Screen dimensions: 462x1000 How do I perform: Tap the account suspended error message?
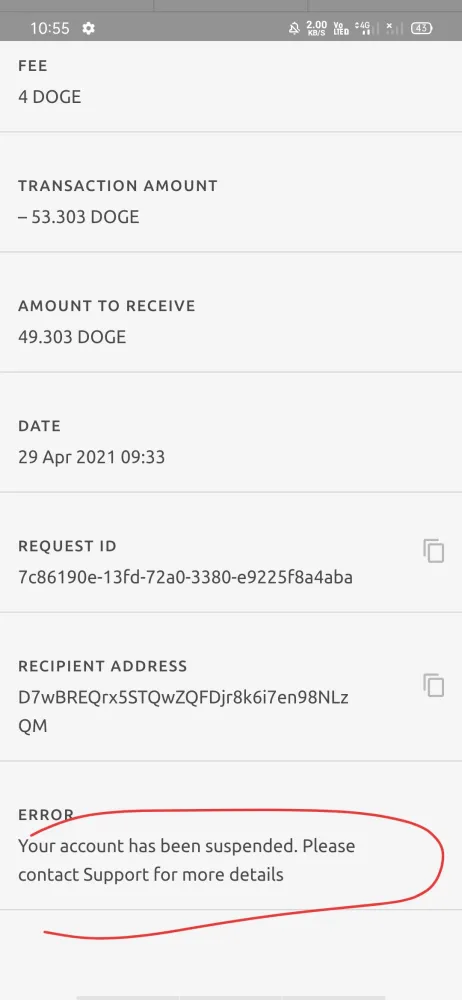click(186, 860)
